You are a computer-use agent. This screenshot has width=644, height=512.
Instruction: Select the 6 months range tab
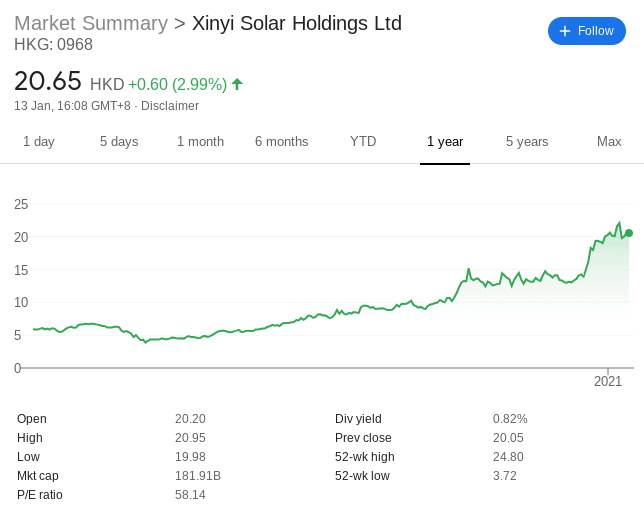[x=281, y=142]
